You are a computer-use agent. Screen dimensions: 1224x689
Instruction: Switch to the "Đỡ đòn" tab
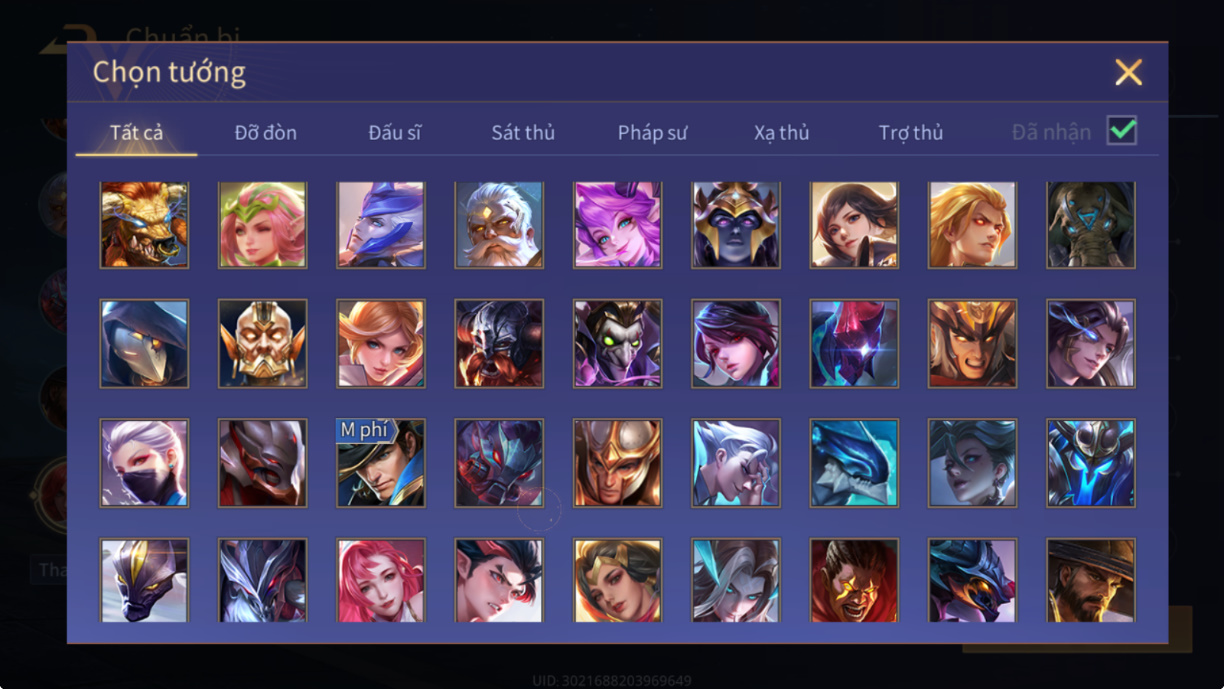[x=266, y=132]
